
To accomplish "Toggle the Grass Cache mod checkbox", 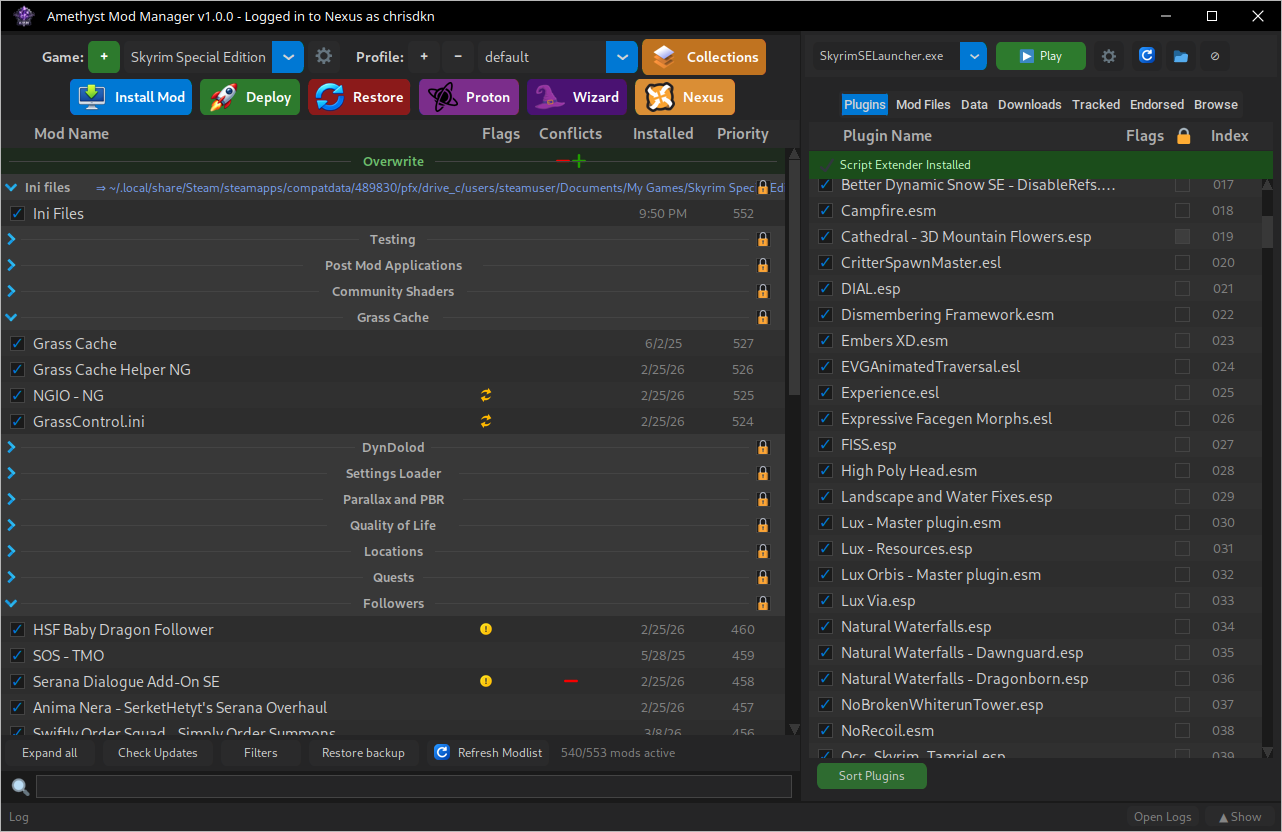I will tap(17, 343).
